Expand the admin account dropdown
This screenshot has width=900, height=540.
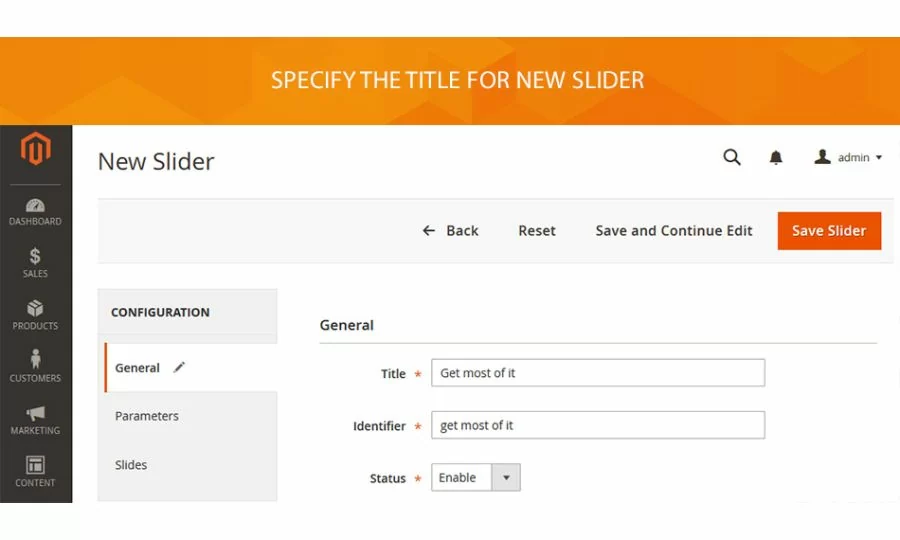coord(849,158)
